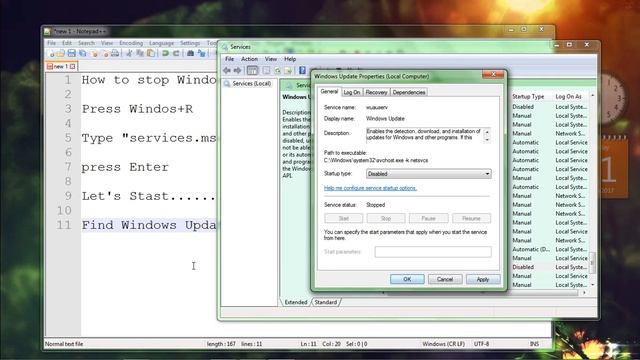Click the services list vertical scrollbar thumb

click(x=592, y=262)
